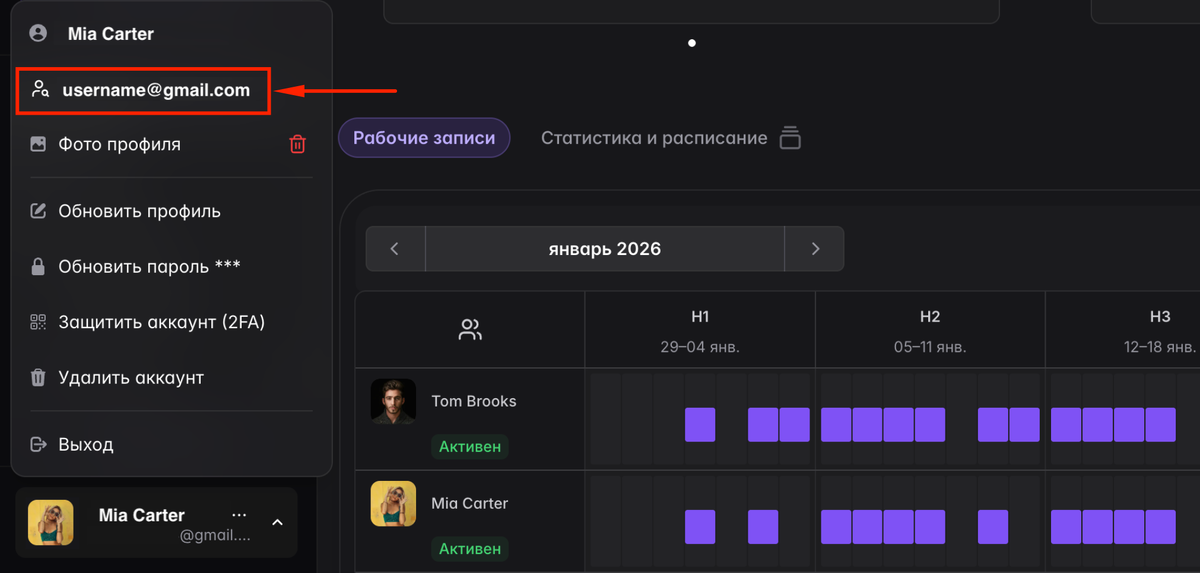Go to previous month with left arrow
The image size is (1200, 573).
click(x=394, y=249)
